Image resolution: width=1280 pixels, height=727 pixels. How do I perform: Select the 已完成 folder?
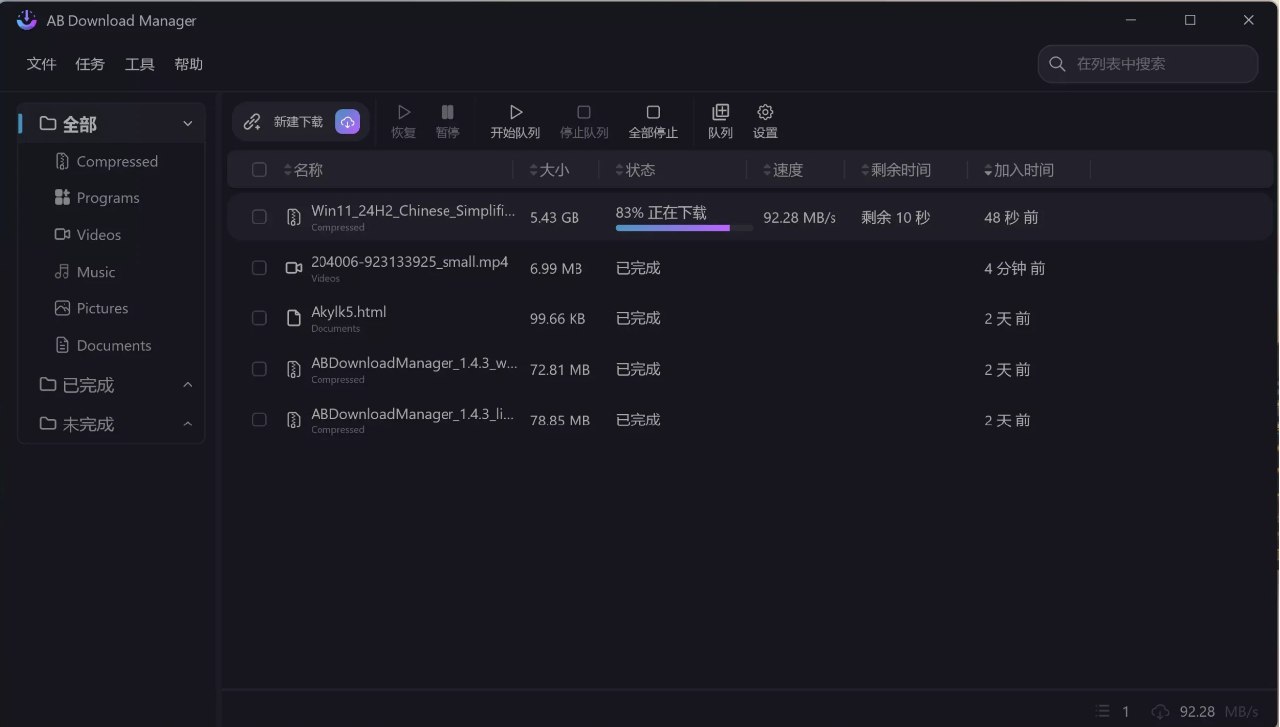tap(76, 385)
